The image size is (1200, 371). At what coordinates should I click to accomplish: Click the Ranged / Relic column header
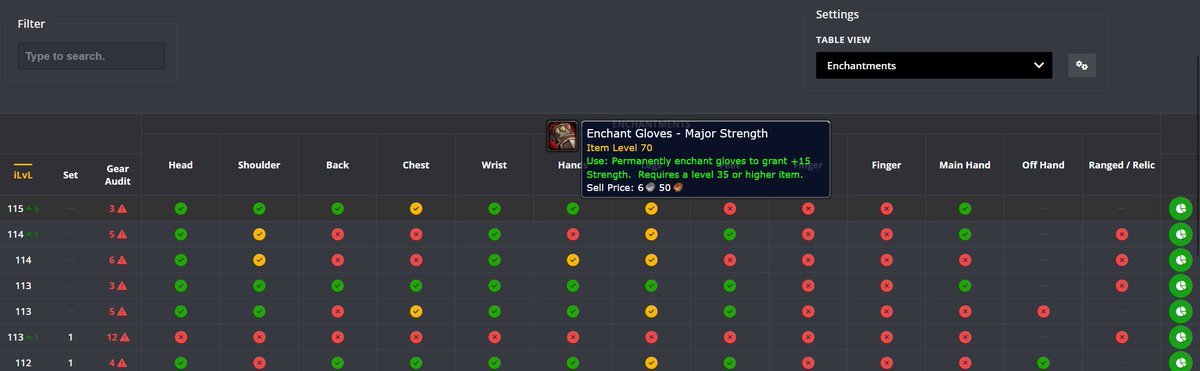point(1121,165)
